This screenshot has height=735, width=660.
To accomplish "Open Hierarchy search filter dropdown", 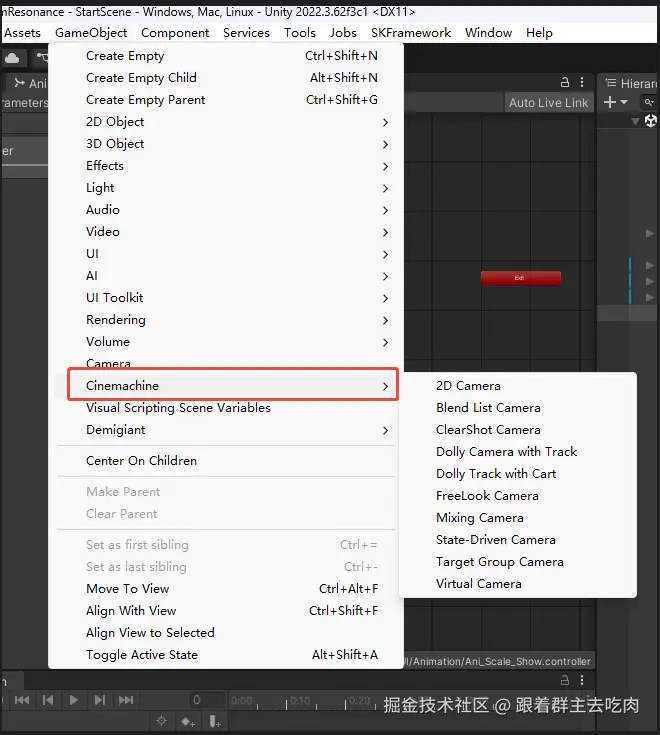I will pyautogui.click(x=649, y=102).
